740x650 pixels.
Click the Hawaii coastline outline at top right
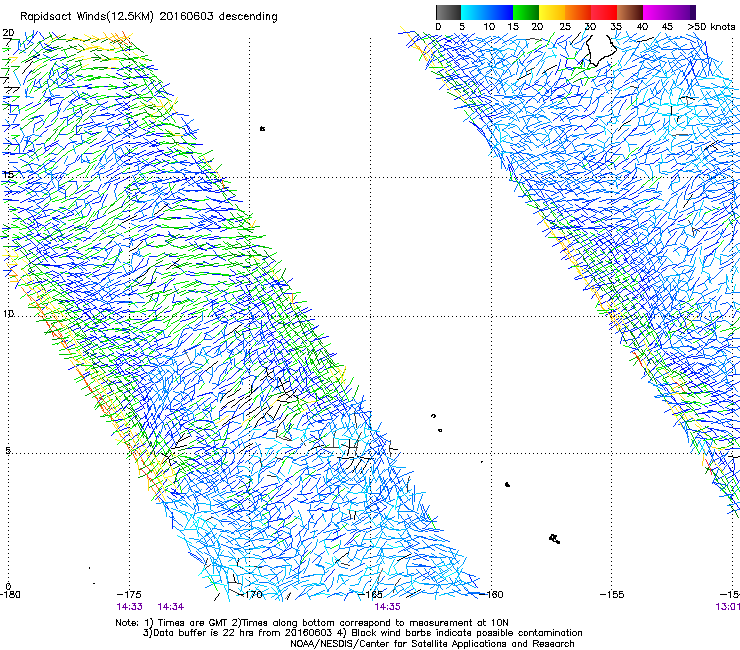(600, 50)
